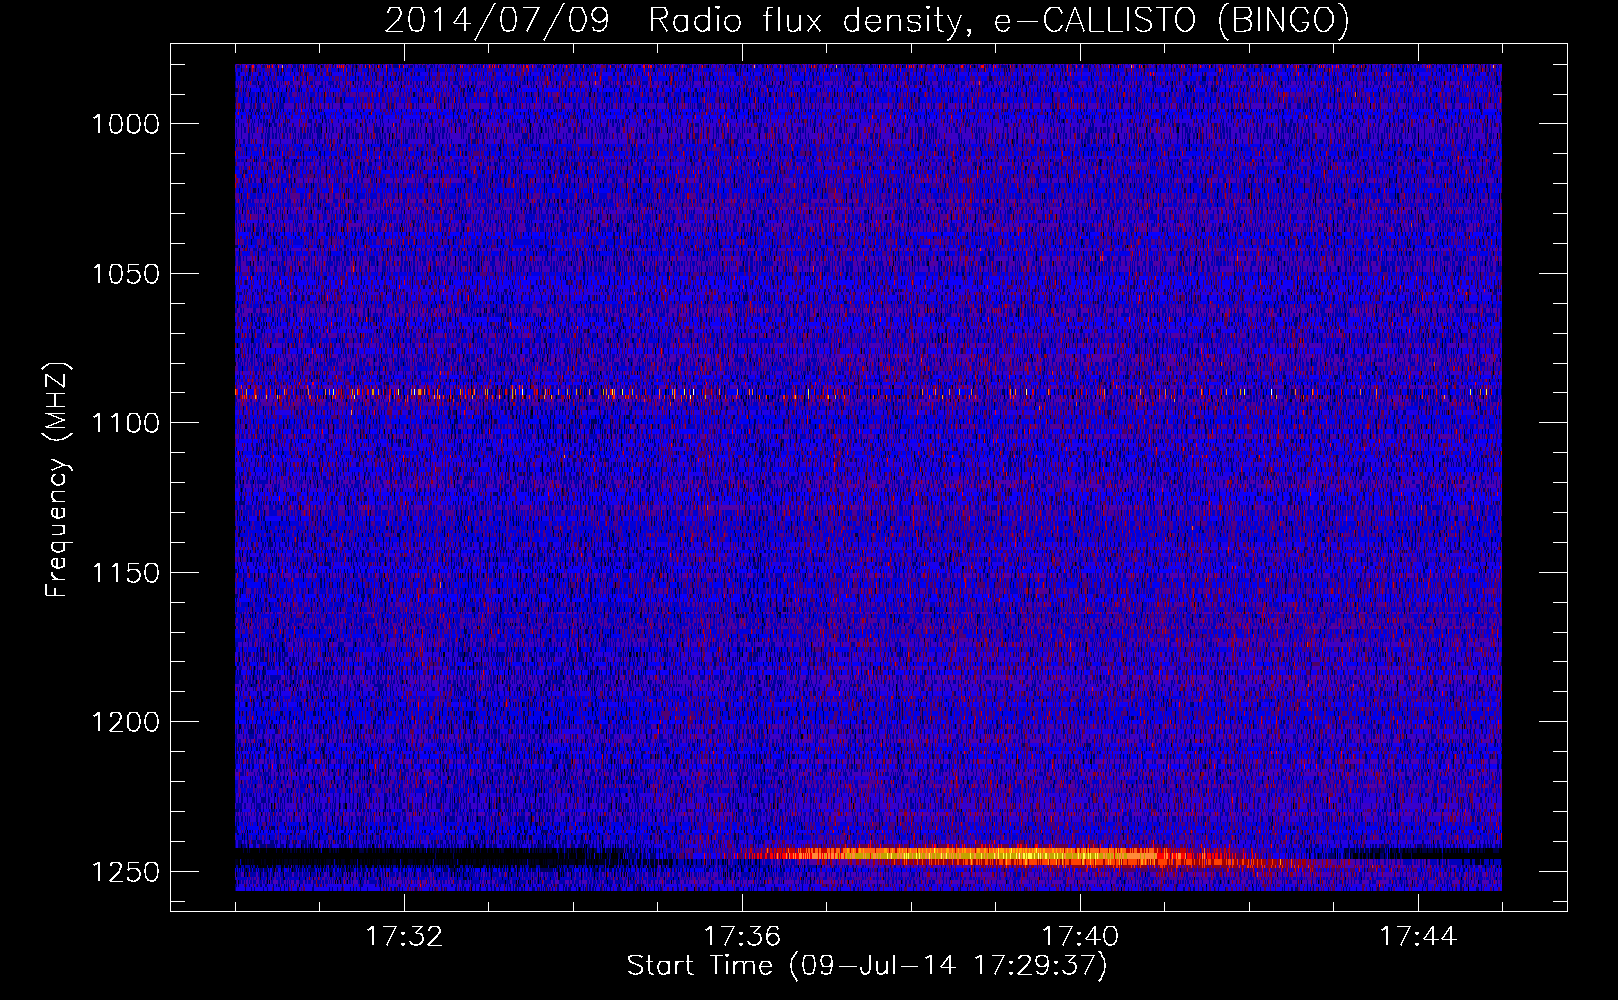Click the 1200 frequency tick label
Image resolution: width=1618 pixels, height=1000 pixels.
pyautogui.click(x=125, y=722)
